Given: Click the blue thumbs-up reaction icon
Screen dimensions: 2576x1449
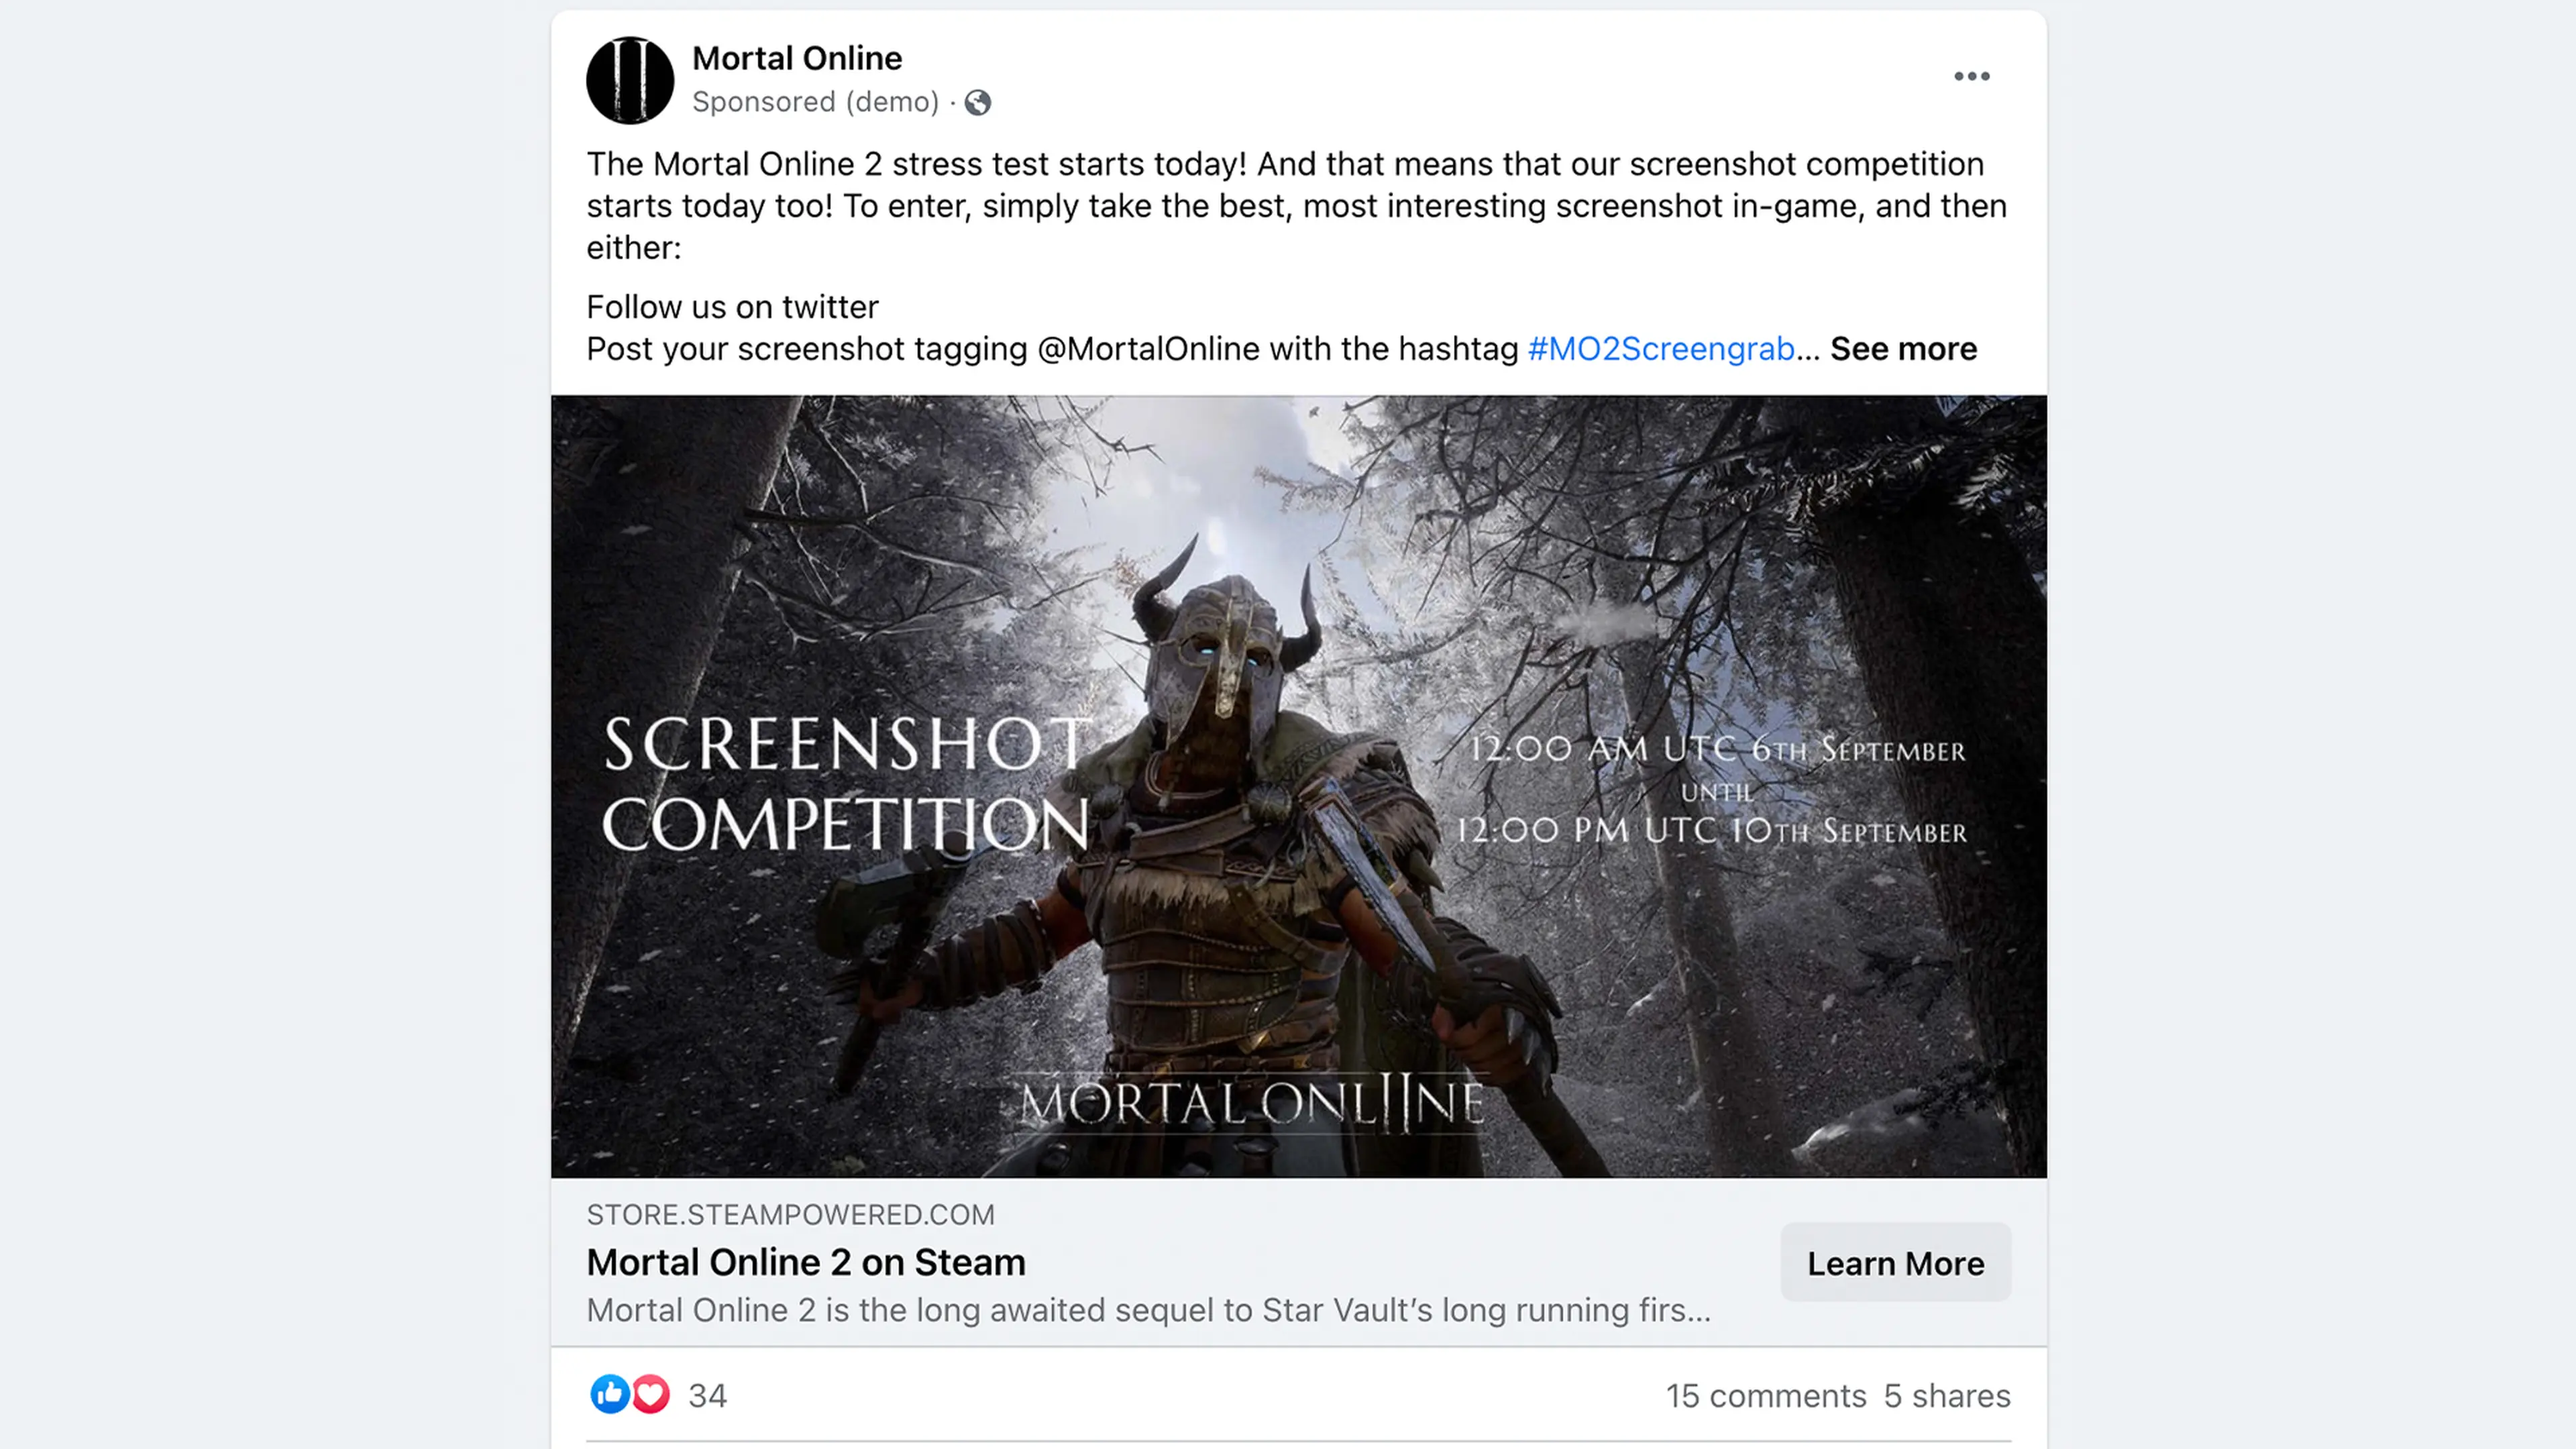Looking at the screenshot, I should pyautogui.click(x=609, y=1393).
